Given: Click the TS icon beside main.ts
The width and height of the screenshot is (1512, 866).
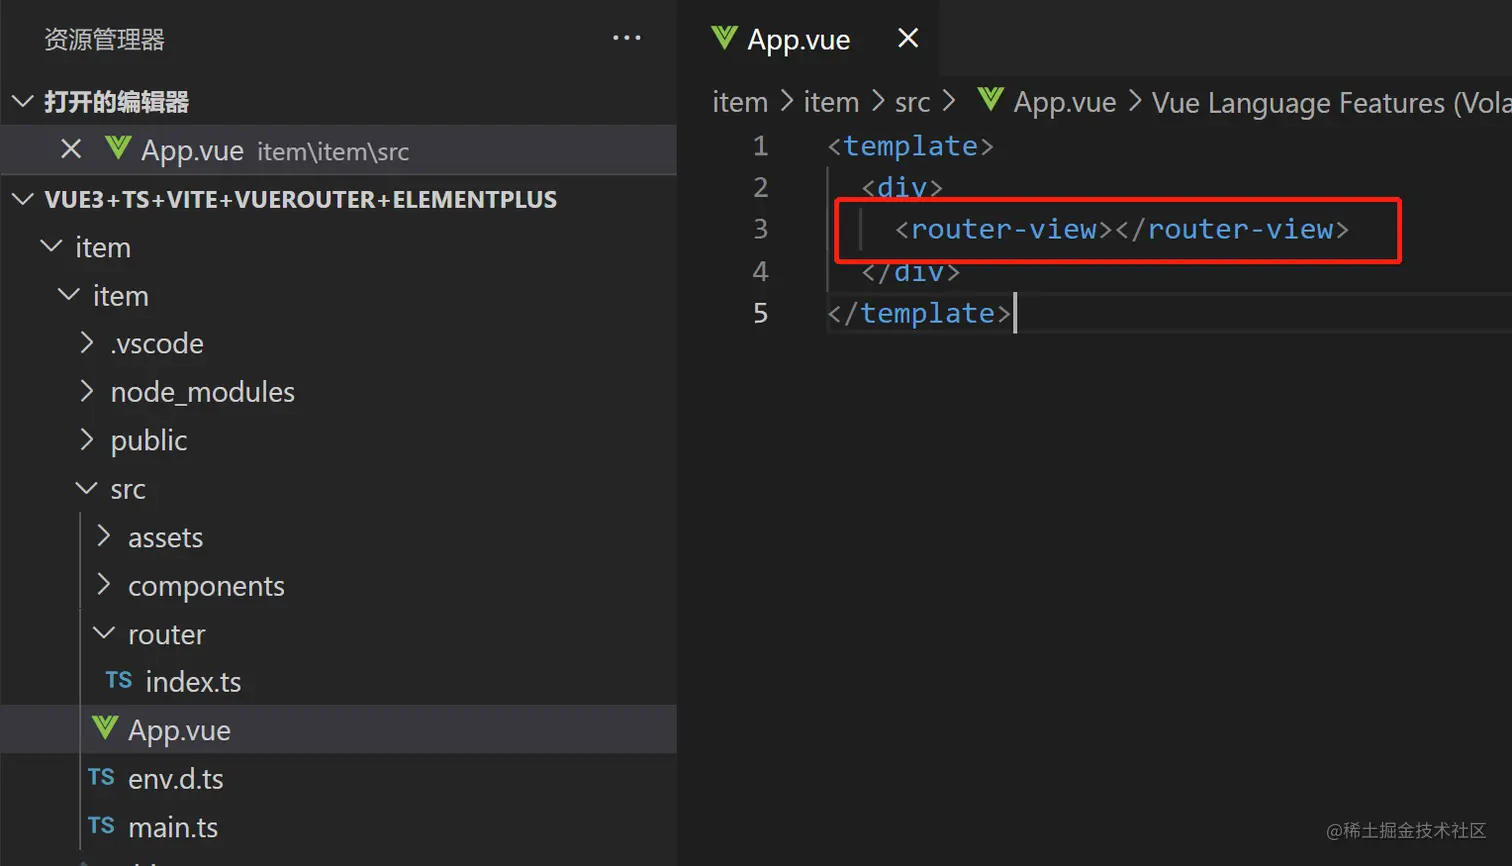Looking at the screenshot, I should point(101,826).
